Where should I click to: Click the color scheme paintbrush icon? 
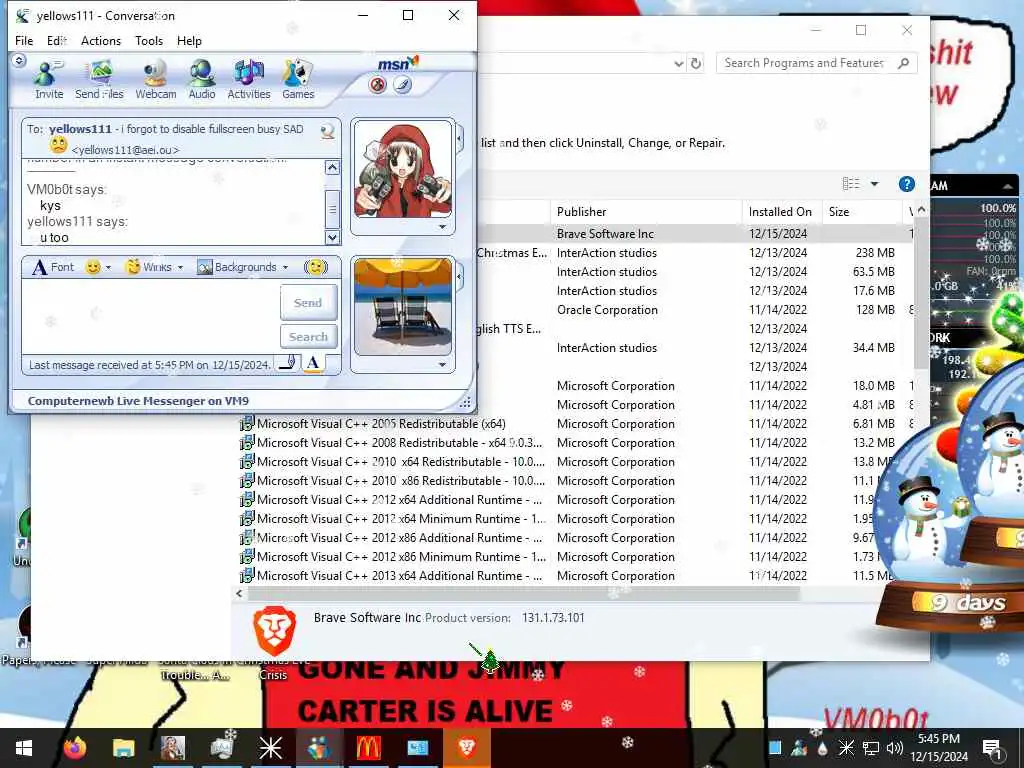pos(402,85)
